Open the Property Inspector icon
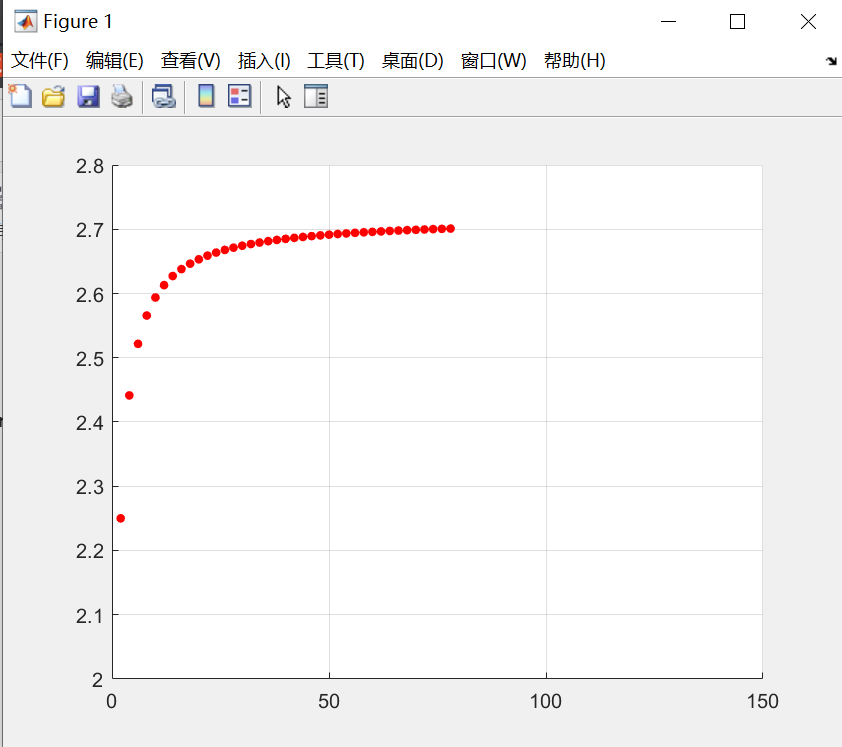Viewport: 842px width, 747px height. pyautogui.click(x=316, y=96)
